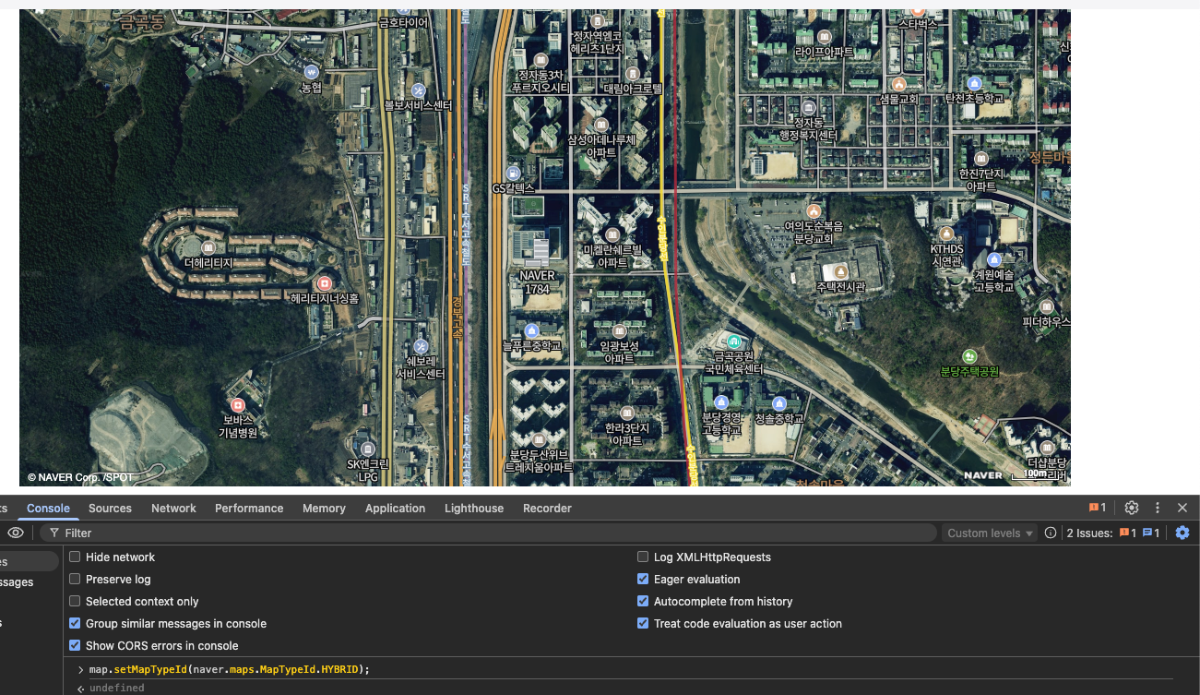This screenshot has height=695, width=1200.
Task: Select the 정자동 행정복지센터 marker
Action: [x=809, y=107]
